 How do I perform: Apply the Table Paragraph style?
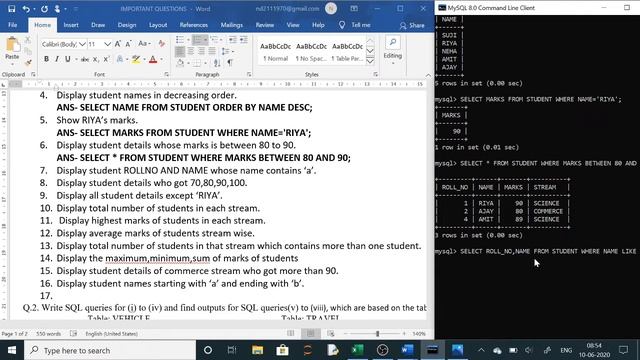[347, 51]
